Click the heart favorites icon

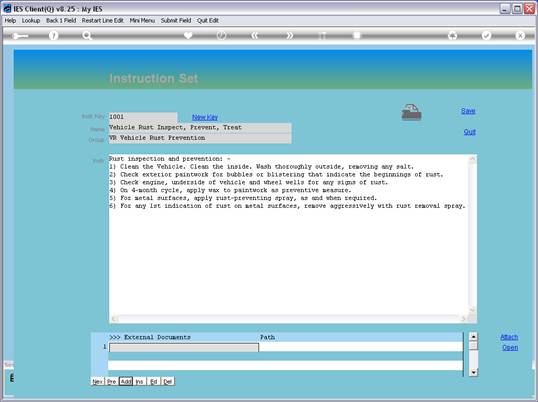coord(188,35)
